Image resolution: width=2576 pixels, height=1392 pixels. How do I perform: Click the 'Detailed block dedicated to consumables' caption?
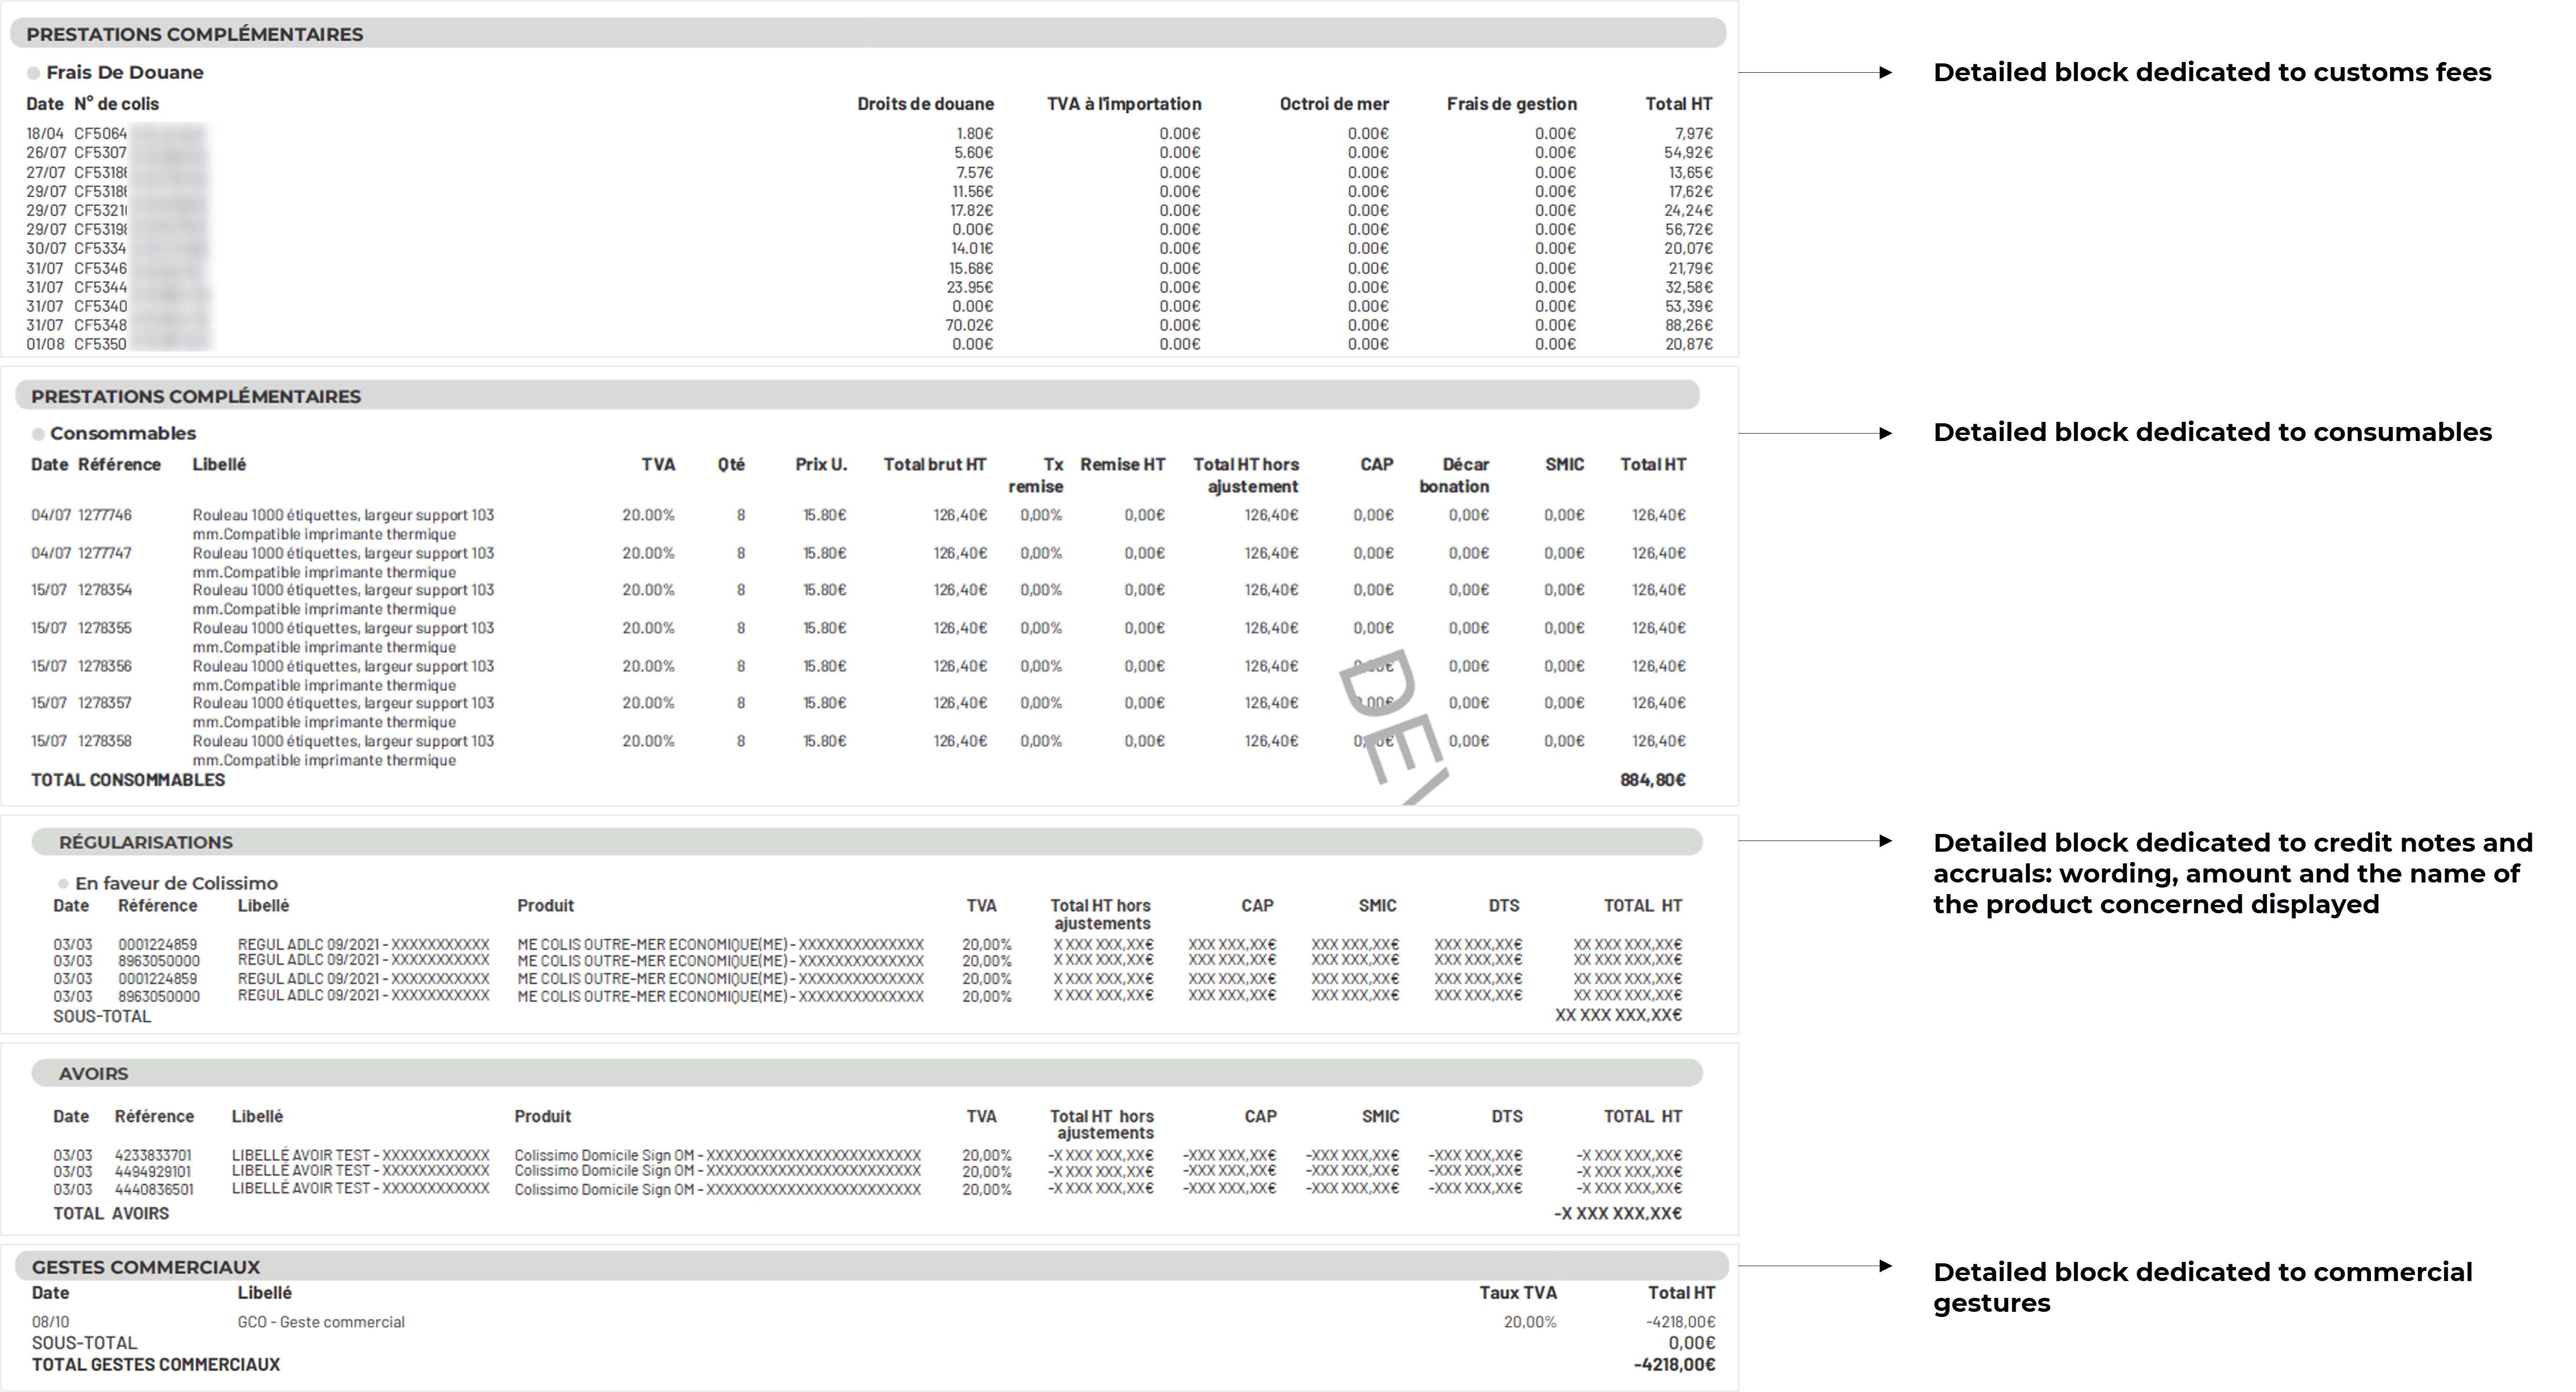pos(2212,432)
